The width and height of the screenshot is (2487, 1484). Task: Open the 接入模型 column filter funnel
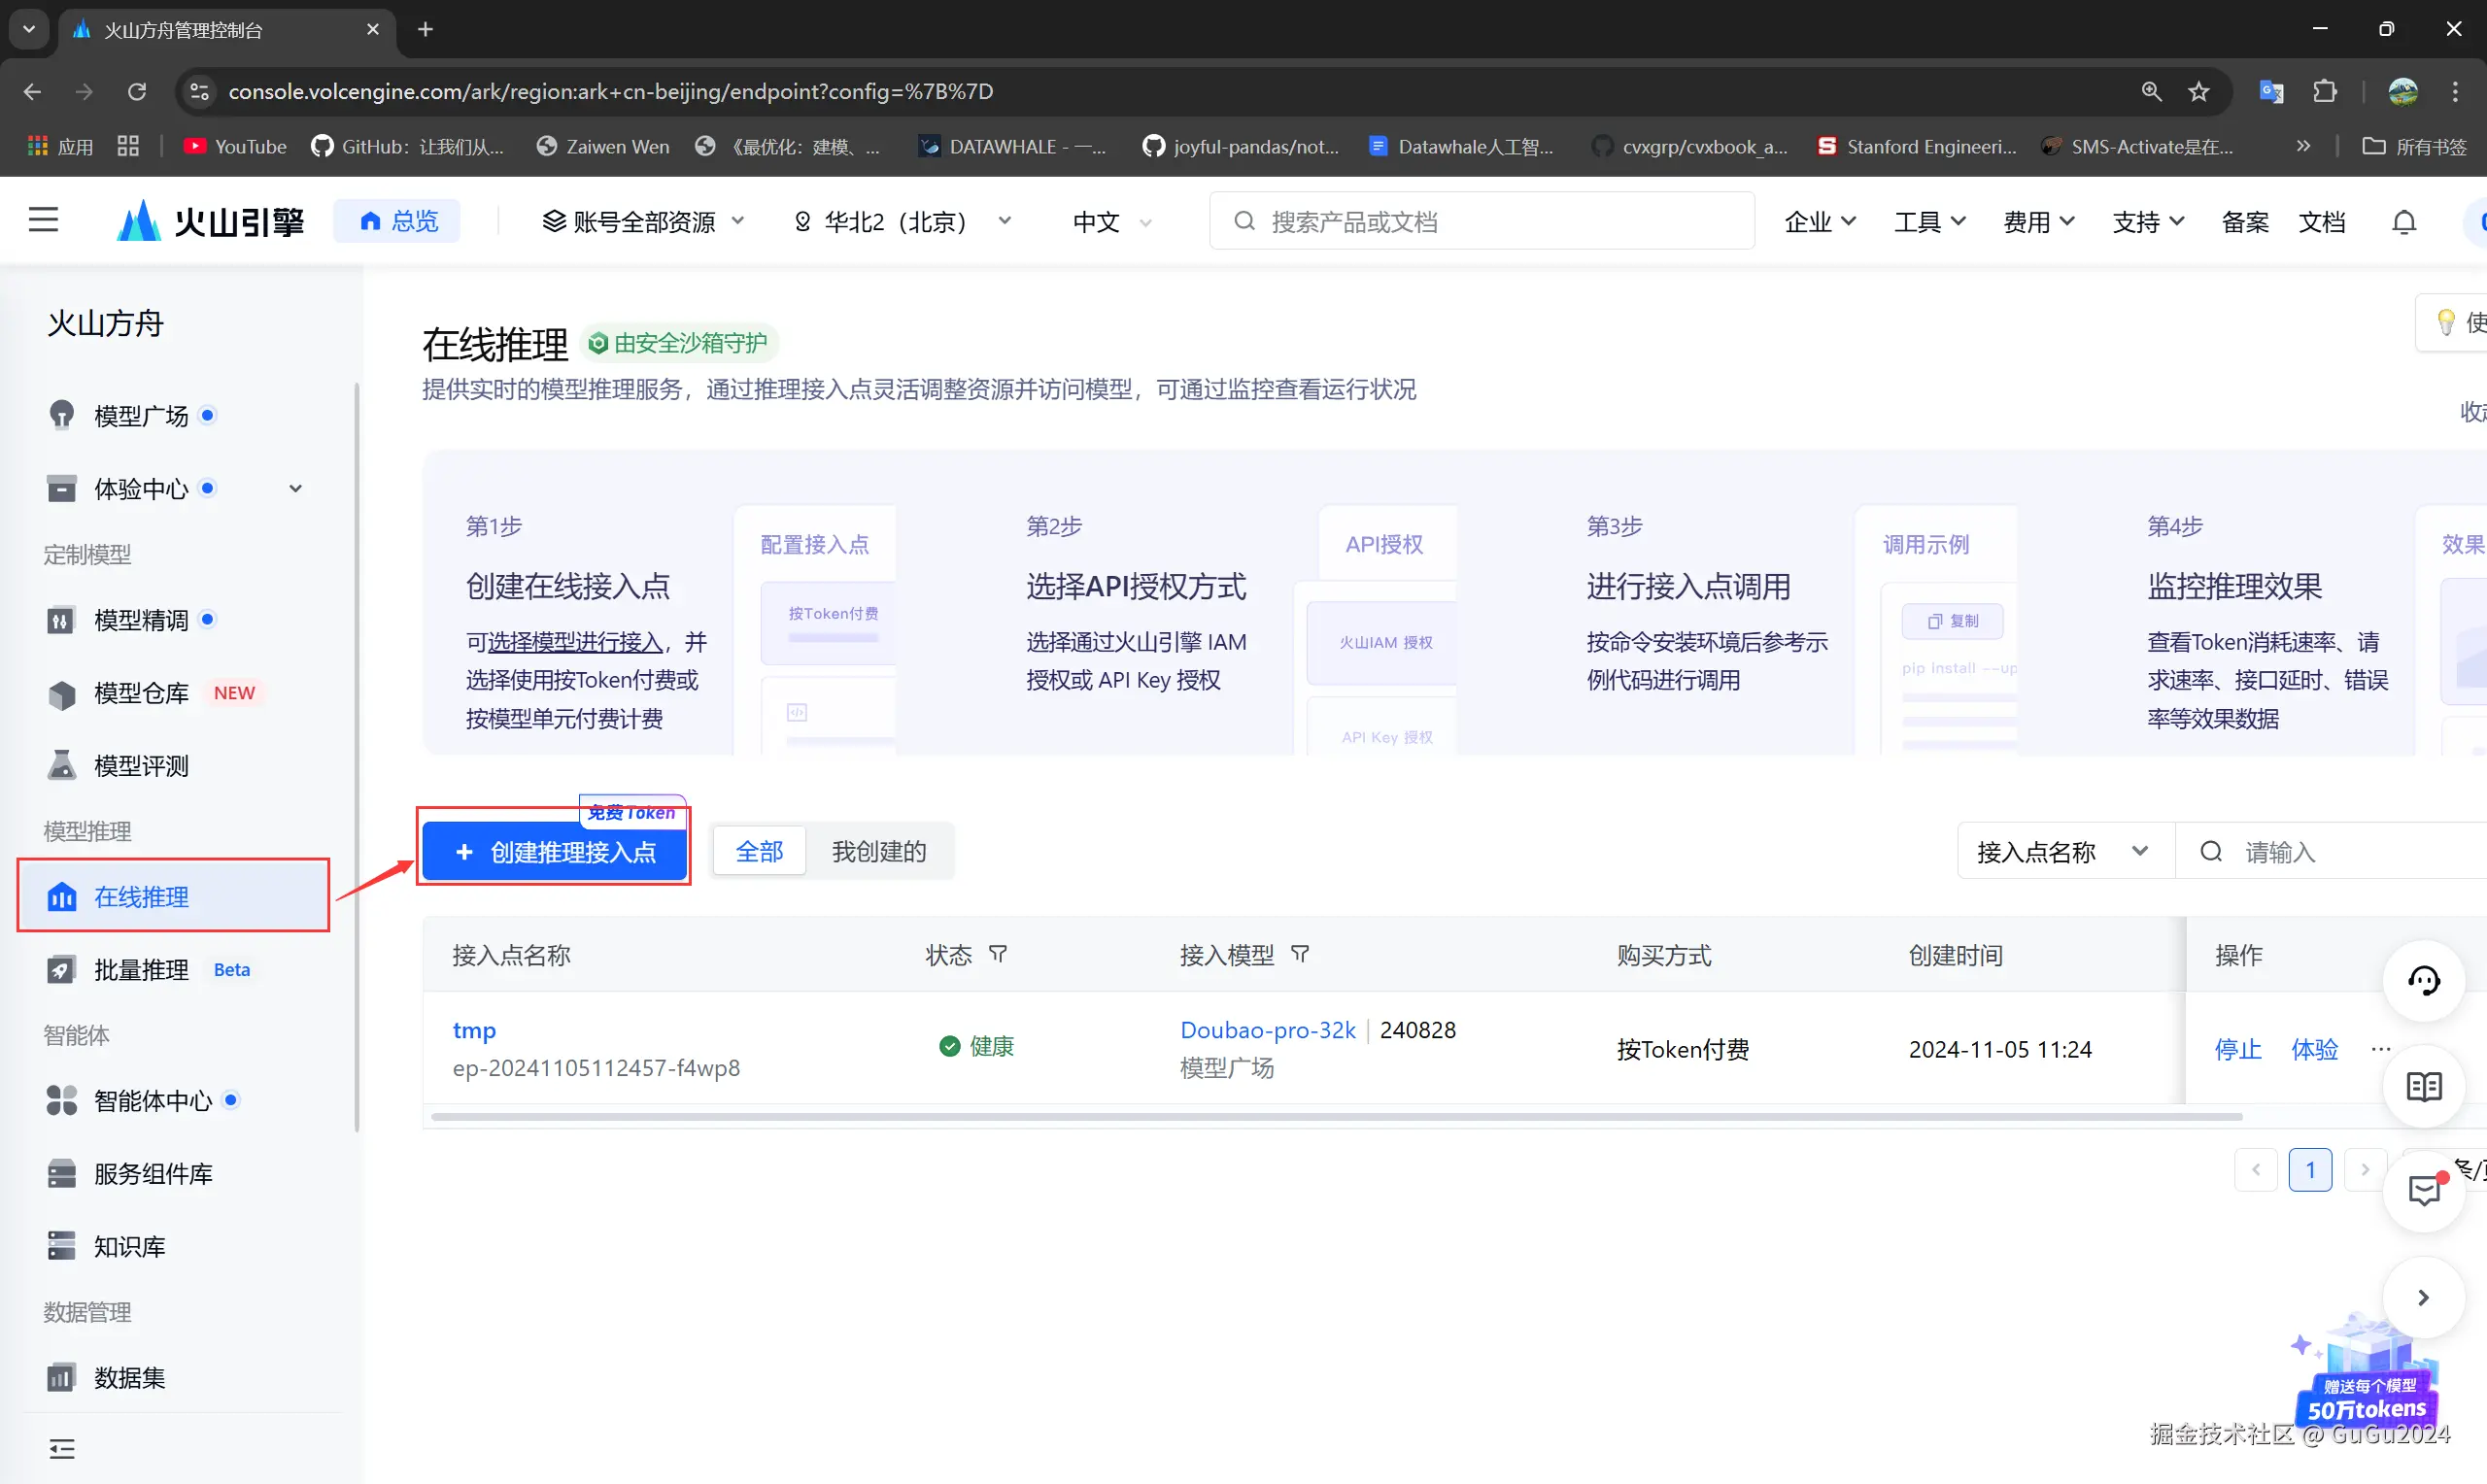click(1300, 954)
